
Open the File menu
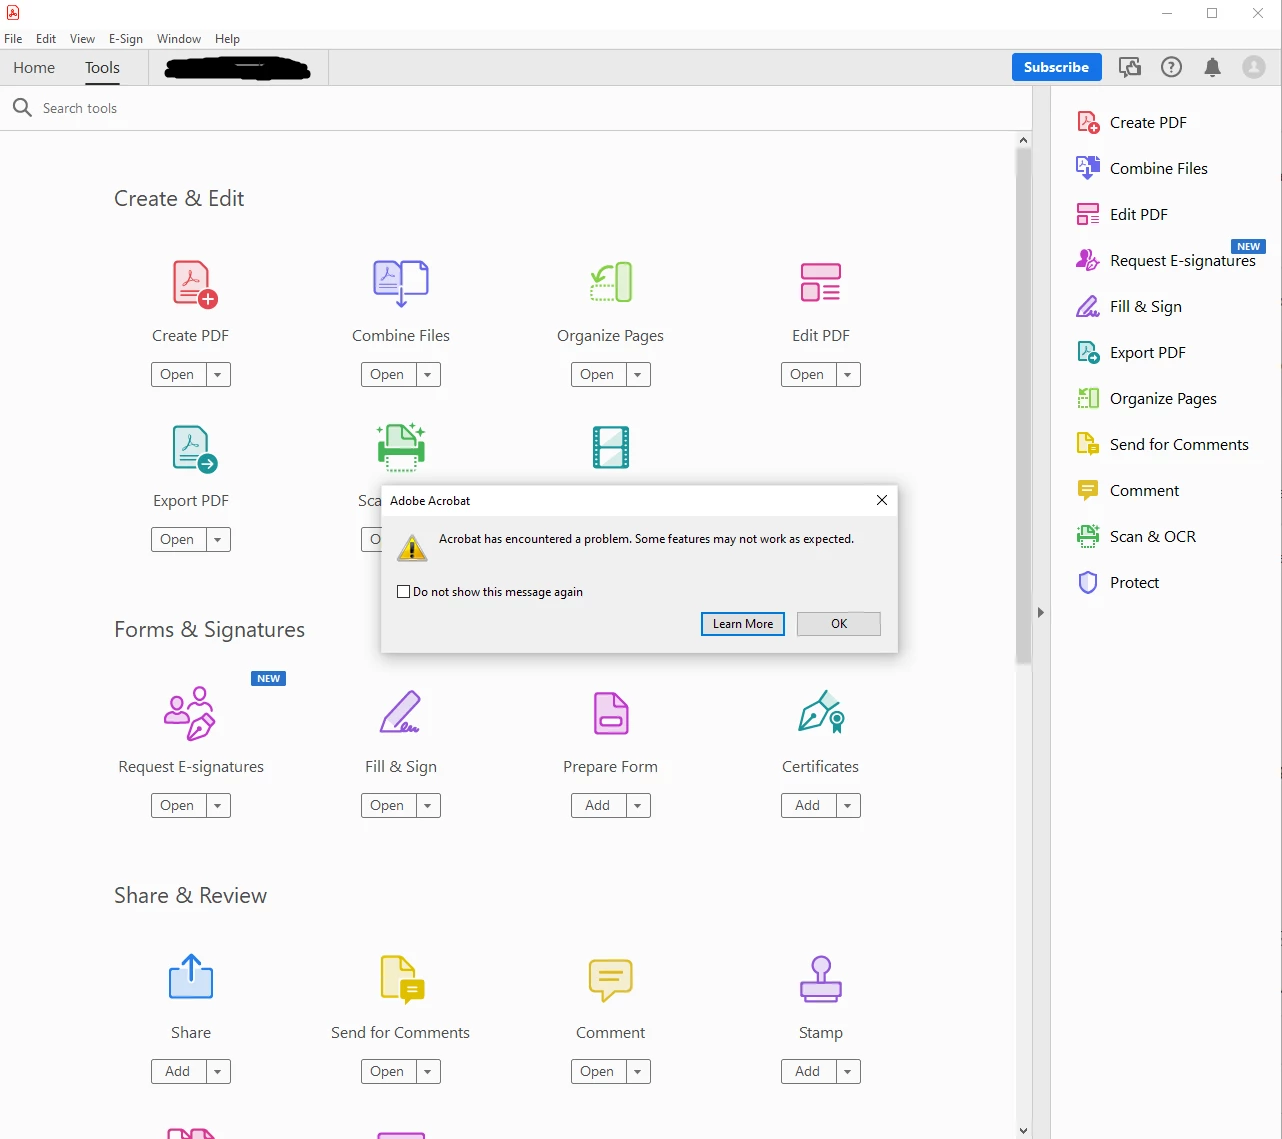[x=13, y=38]
